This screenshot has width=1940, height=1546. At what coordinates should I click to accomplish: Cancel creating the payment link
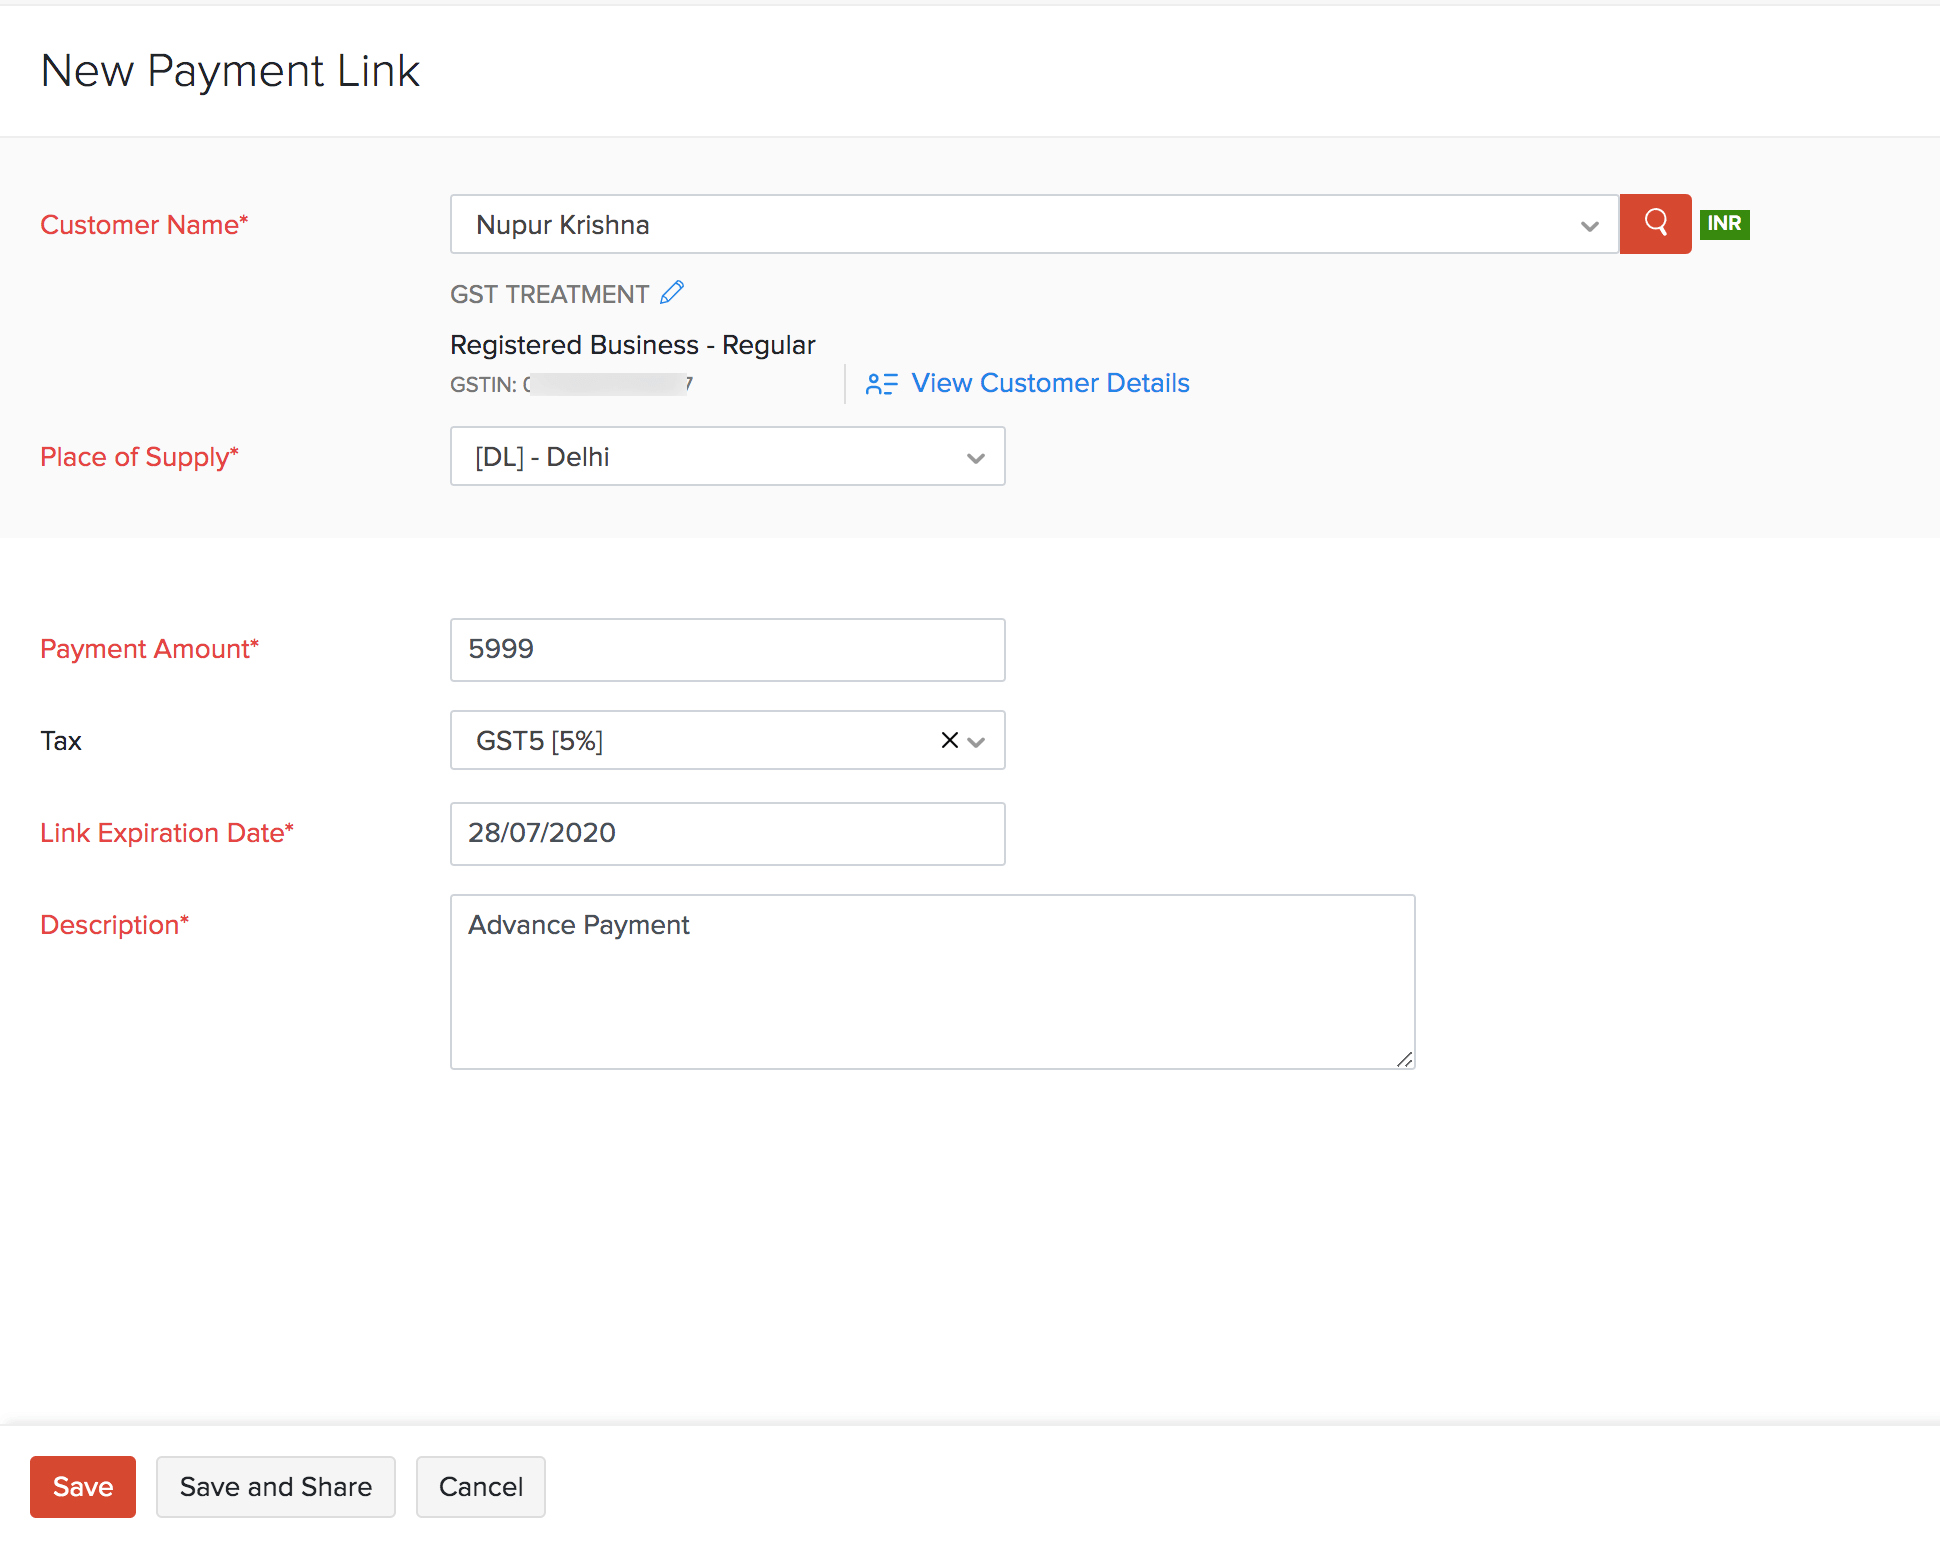point(480,1486)
